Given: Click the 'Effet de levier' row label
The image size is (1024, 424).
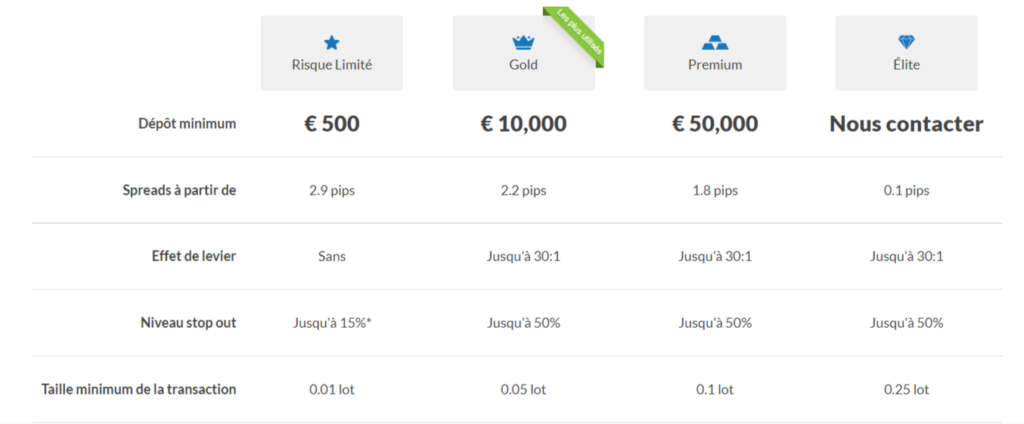Looking at the screenshot, I should (194, 256).
